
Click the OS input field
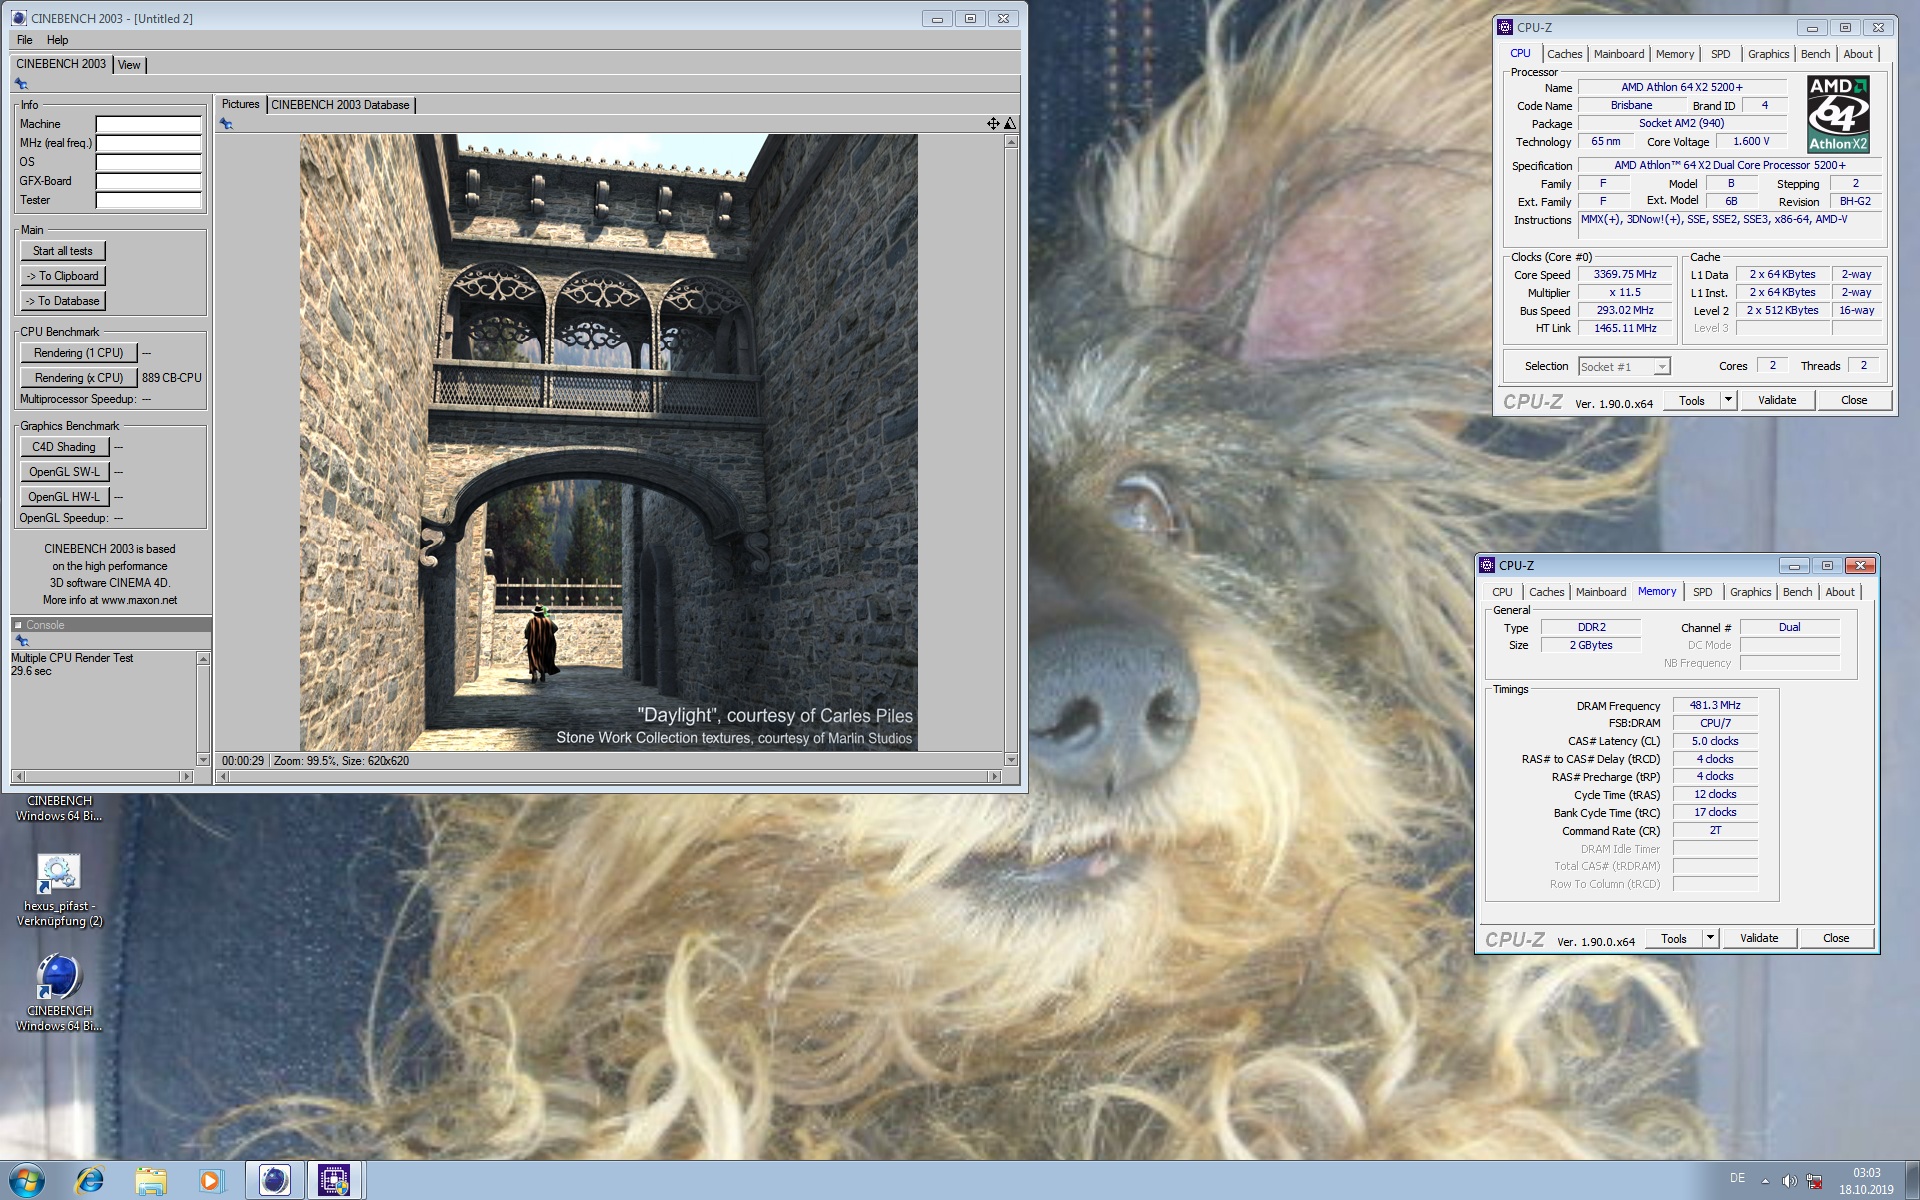pyautogui.click(x=148, y=162)
